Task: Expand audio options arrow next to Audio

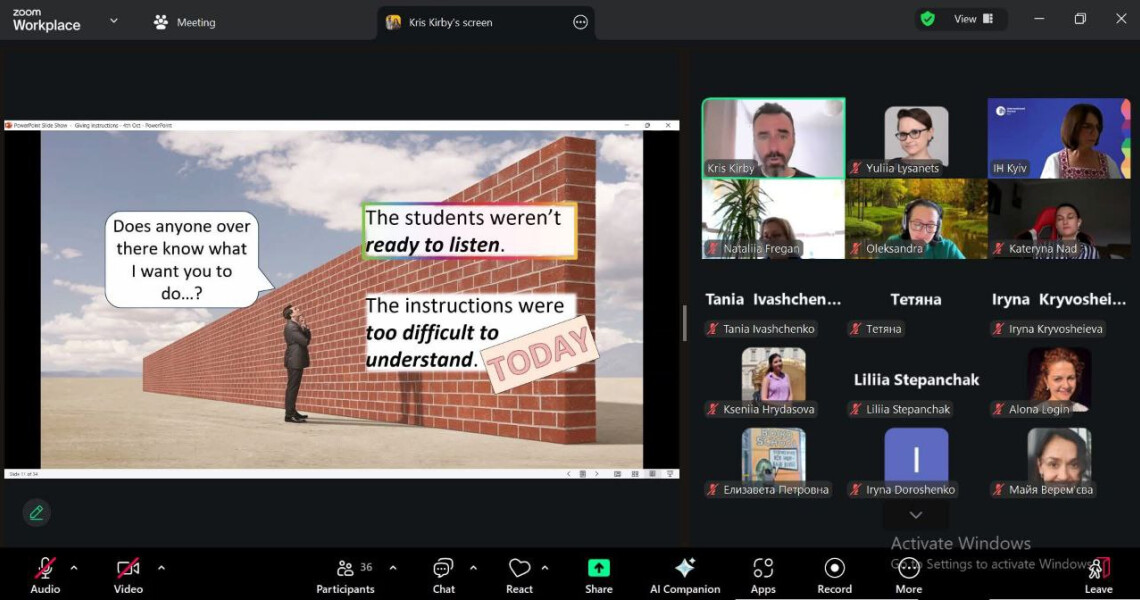Action: 73,567
